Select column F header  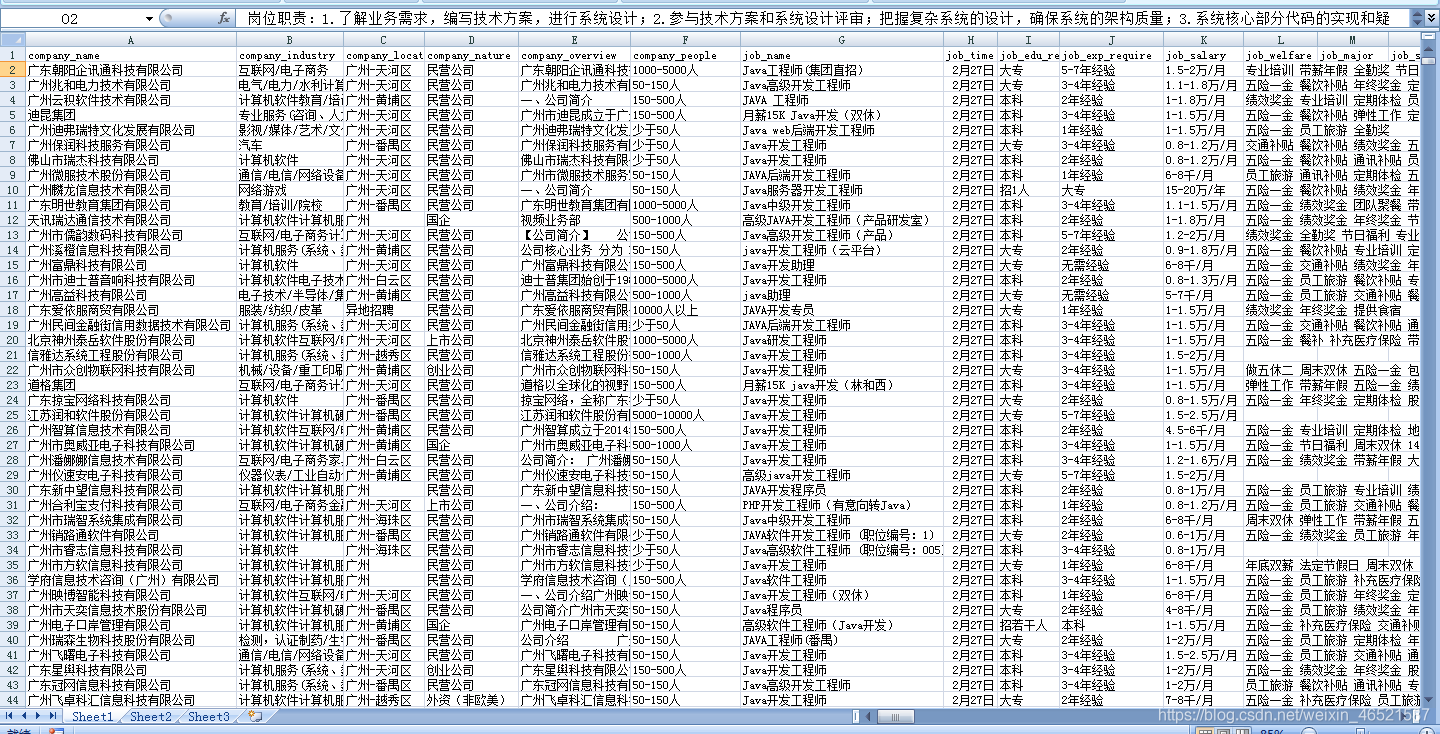pos(685,40)
